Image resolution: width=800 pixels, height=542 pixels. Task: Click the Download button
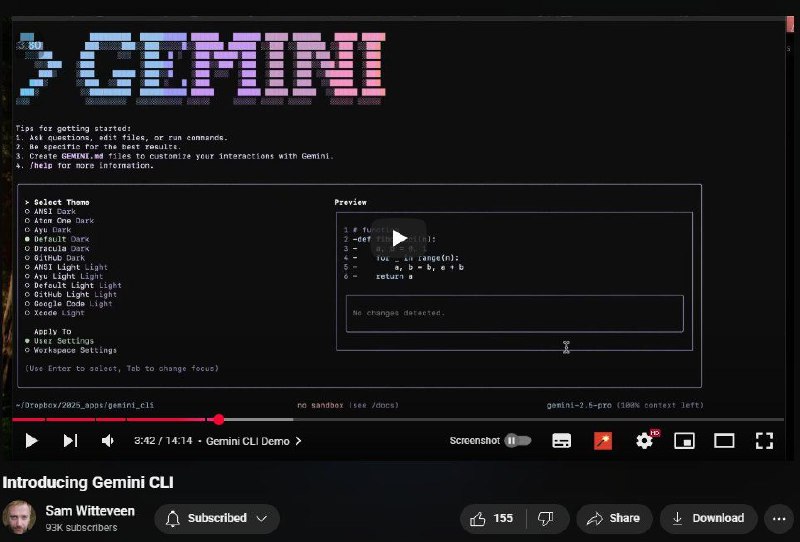click(708, 519)
